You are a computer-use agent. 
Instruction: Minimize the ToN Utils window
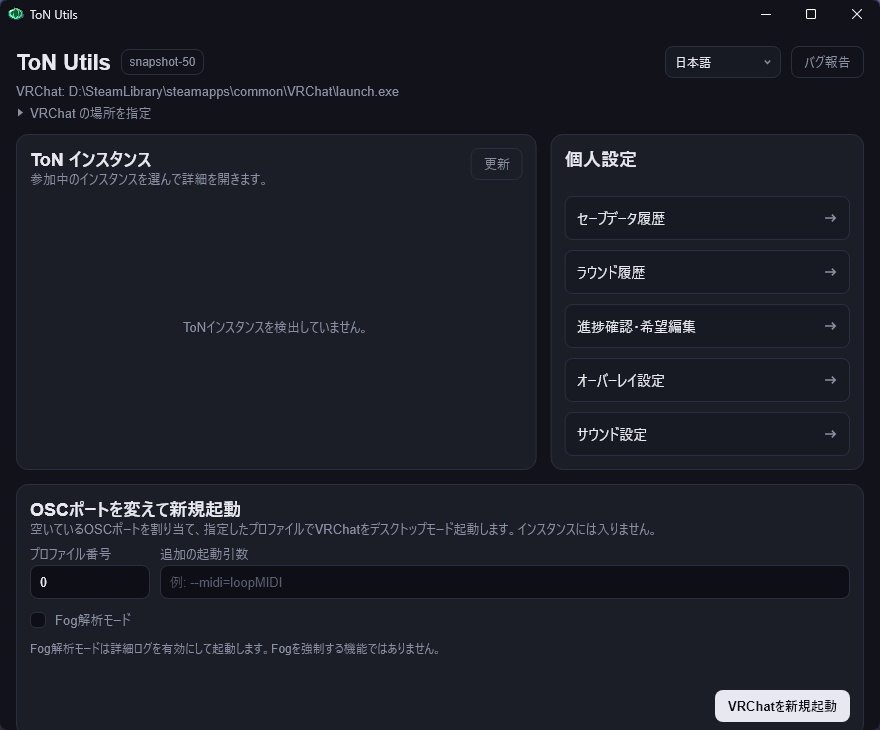coord(766,14)
